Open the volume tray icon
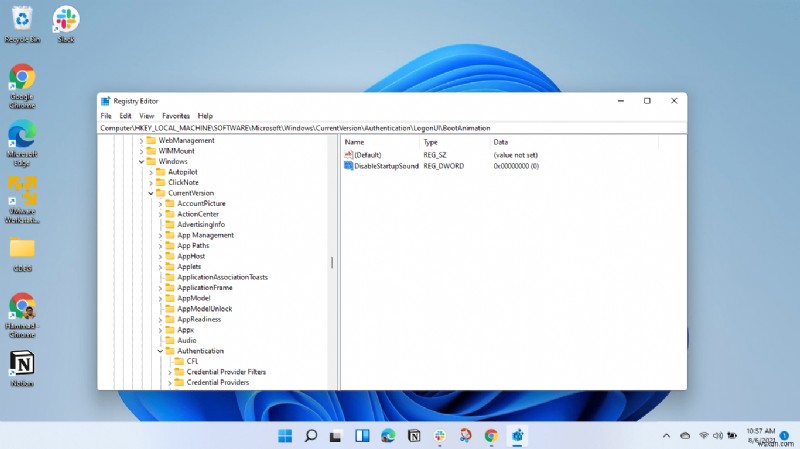The image size is (800, 449). click(x=717, y=436)
